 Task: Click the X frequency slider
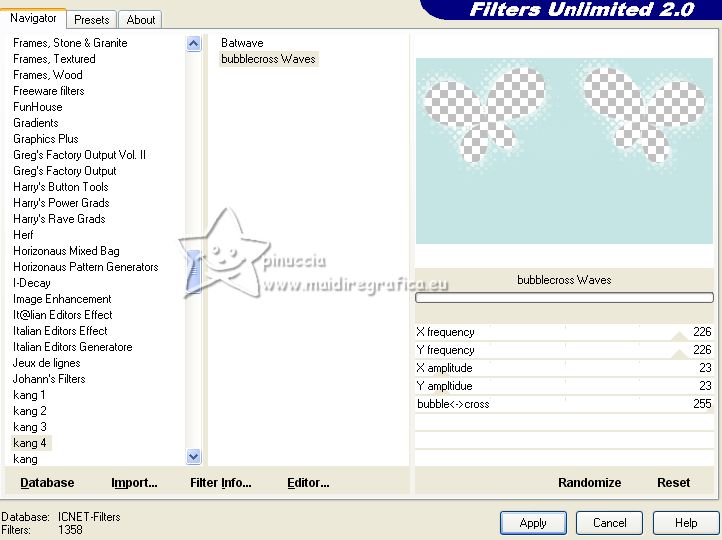pos(564,332)
